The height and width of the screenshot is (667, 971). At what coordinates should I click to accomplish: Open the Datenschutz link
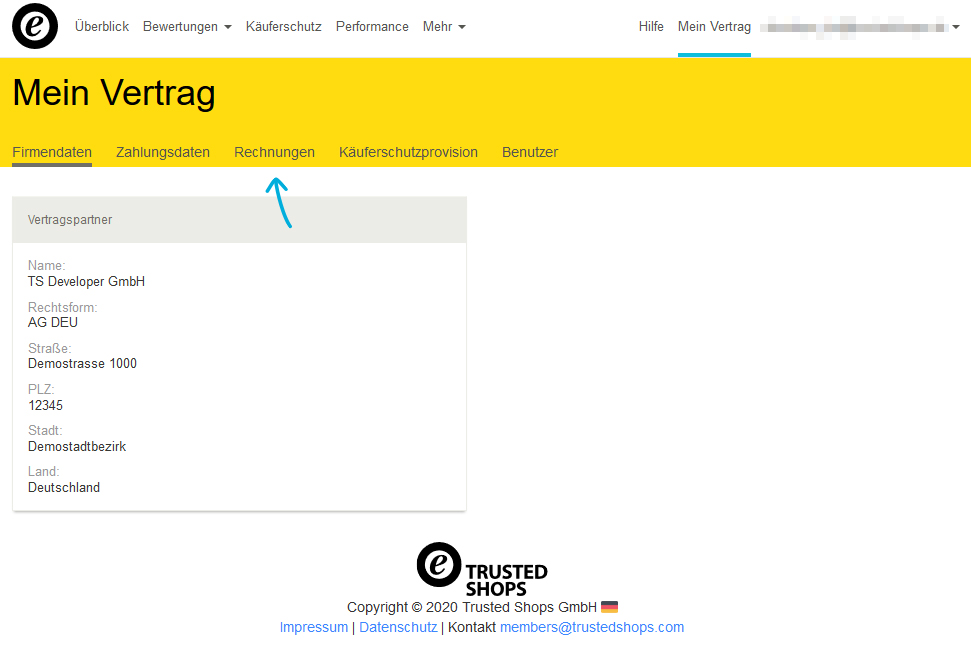pyautogui.click(x=398, y=627)
